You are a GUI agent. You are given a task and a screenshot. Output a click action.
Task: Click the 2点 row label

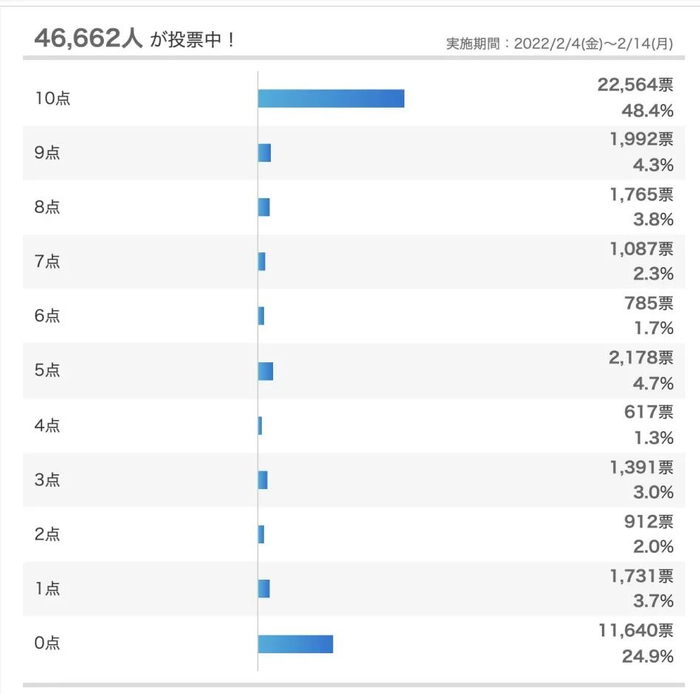click(47, 534)
